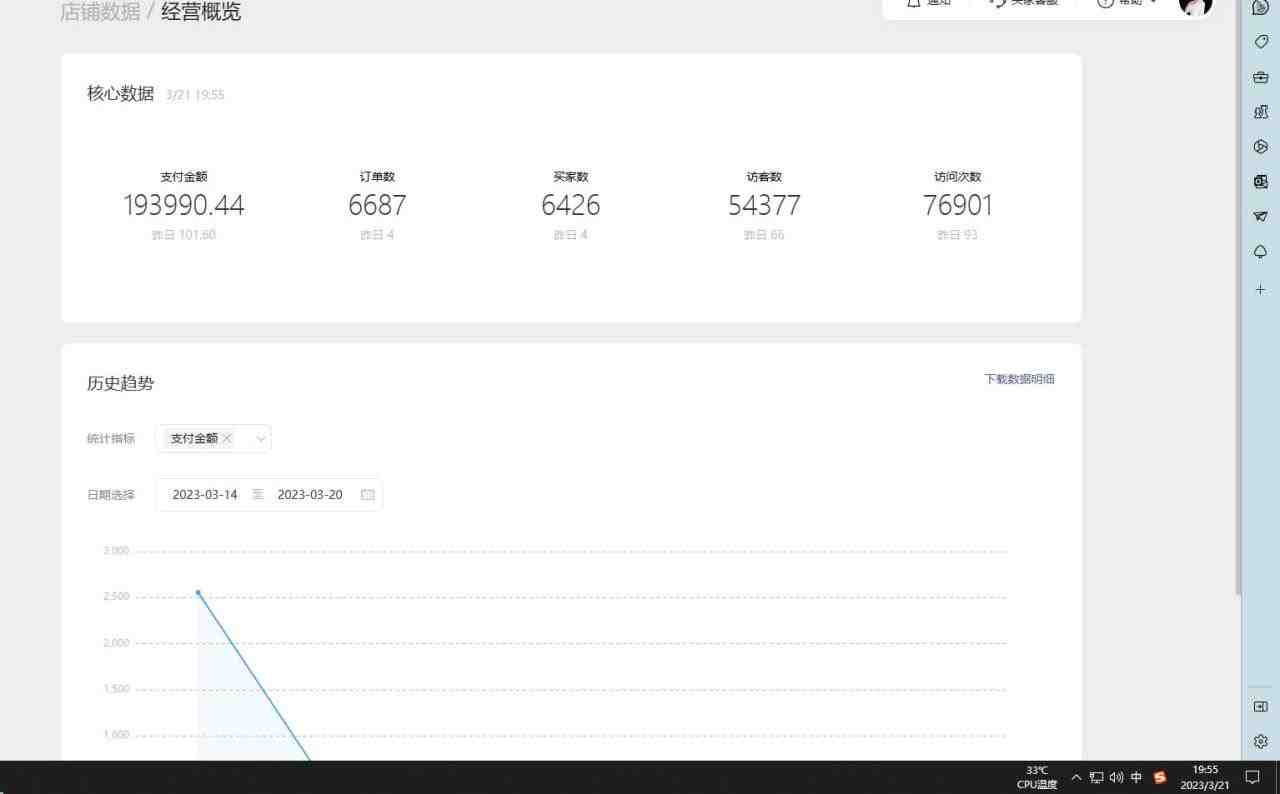
Task: Open sidebar settings gear icon
Action: pyautogui.click(x=1260, y=741)
